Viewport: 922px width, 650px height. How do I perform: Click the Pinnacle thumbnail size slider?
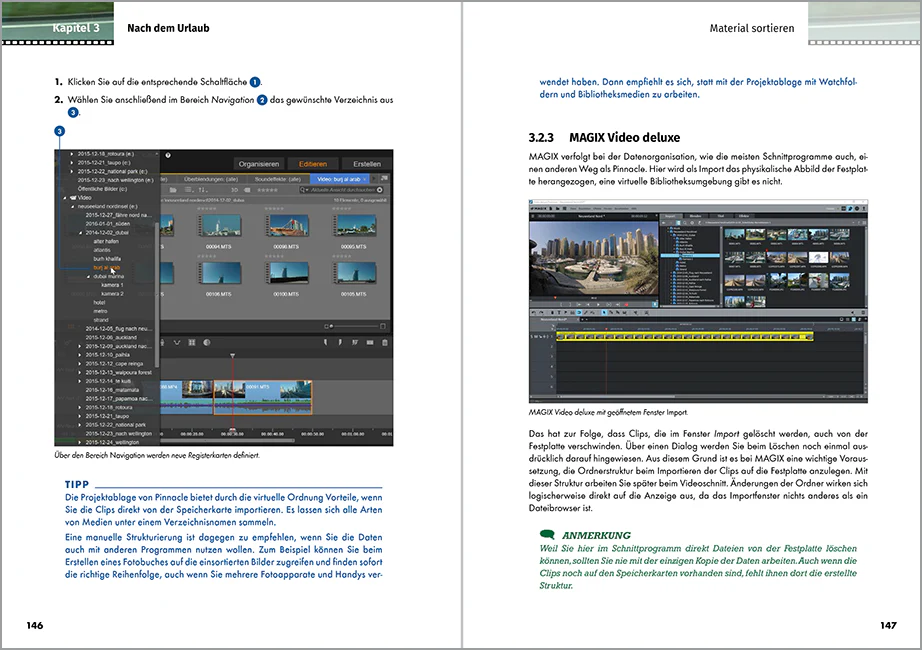355,326
